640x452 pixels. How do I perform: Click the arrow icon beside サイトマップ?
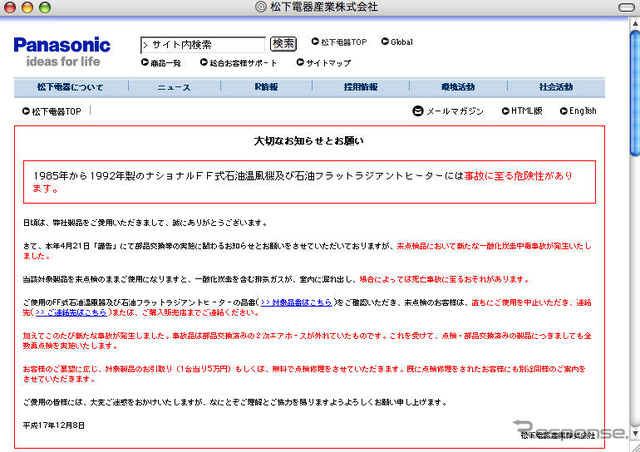click(x=299, y=63)
